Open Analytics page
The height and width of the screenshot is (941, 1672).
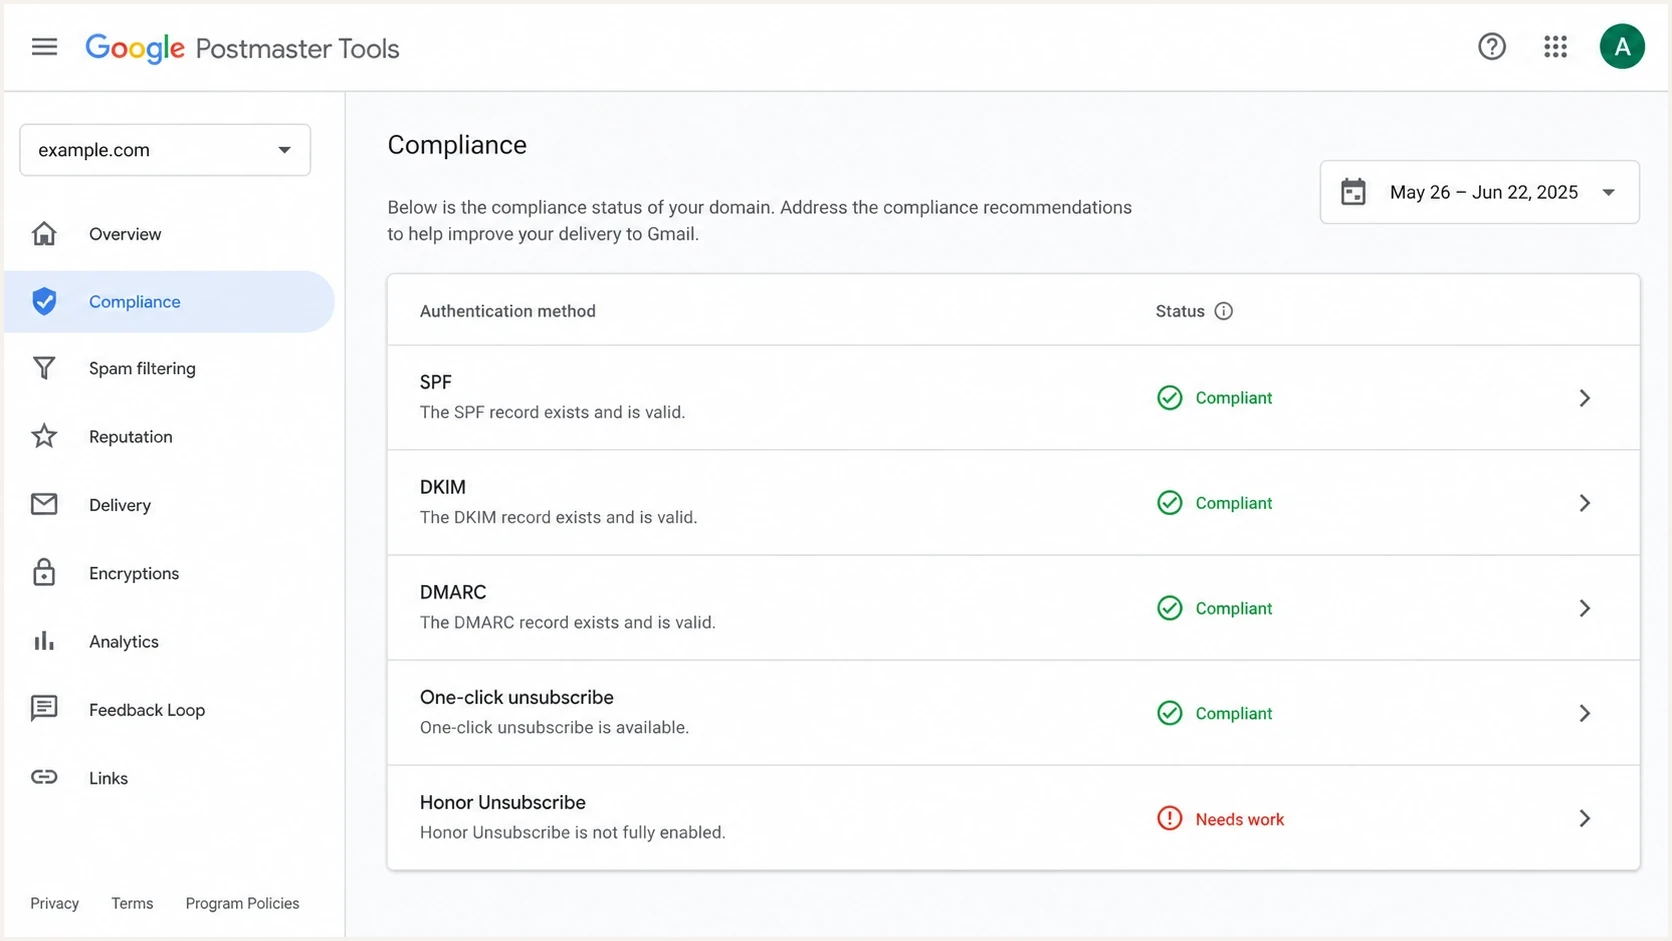pyautogui.click(x=124, y=642)
